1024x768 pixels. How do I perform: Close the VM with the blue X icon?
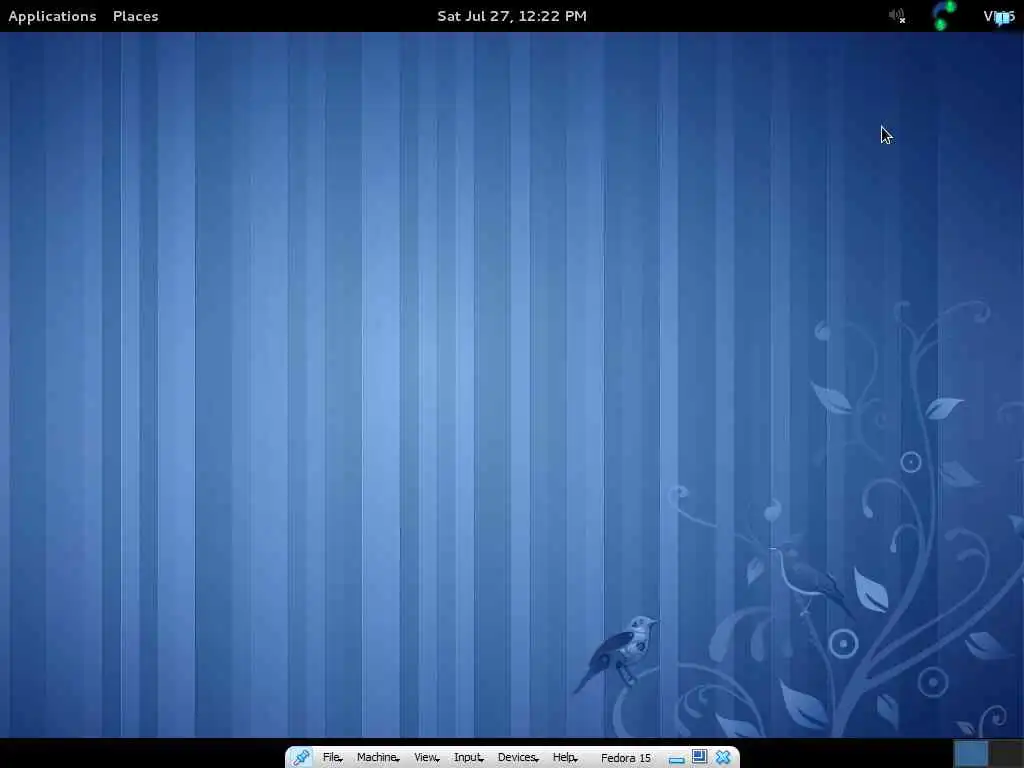(x=723, y=758)
